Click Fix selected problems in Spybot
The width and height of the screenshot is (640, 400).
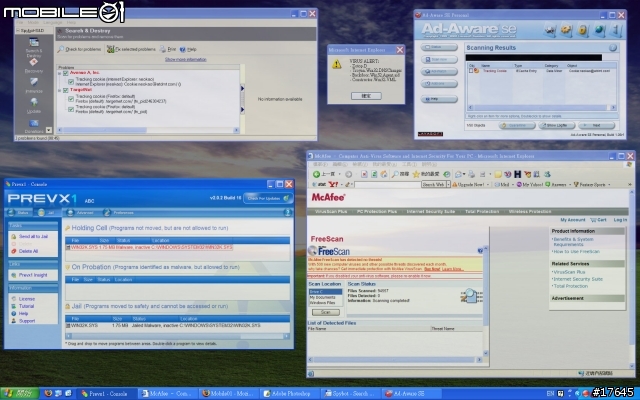pos(131,49)
